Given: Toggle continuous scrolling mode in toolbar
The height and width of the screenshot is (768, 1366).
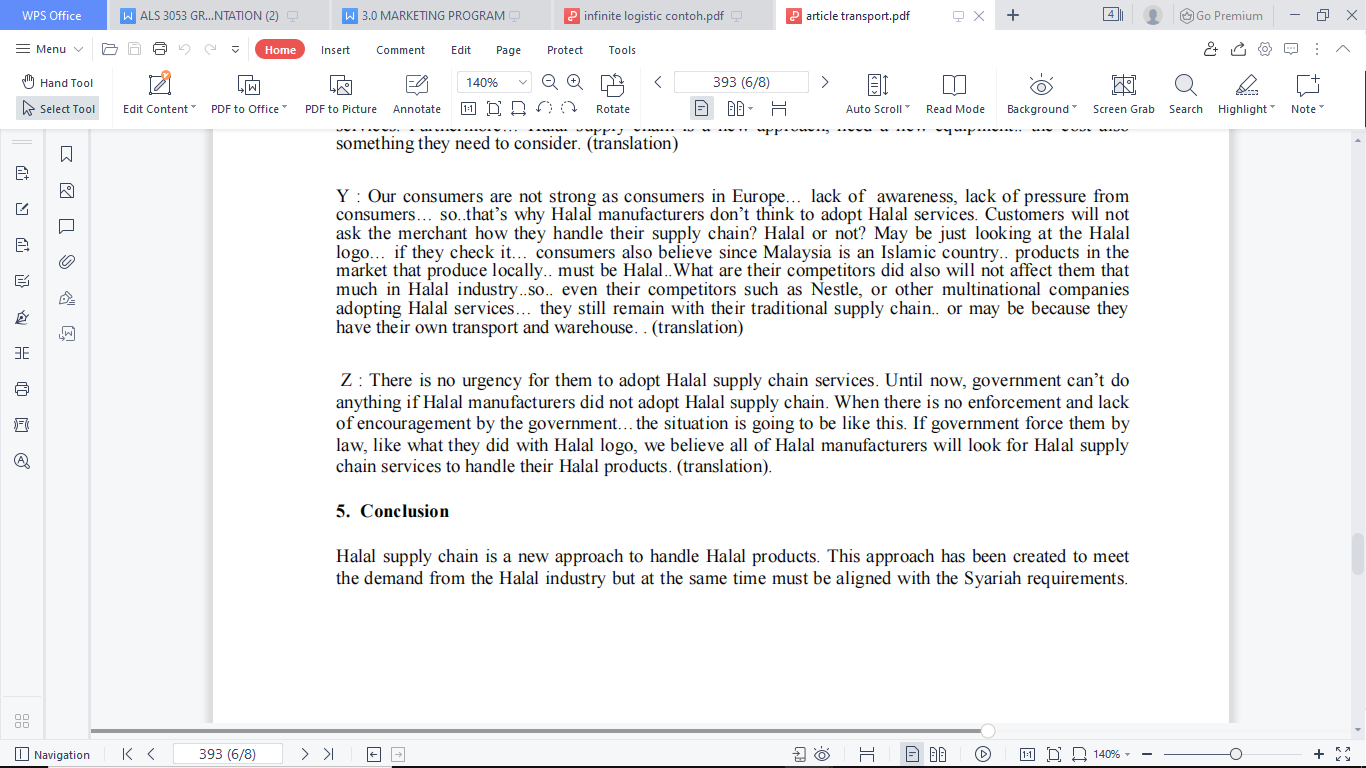Looking at the screenshot, I should tap(779, 108).
